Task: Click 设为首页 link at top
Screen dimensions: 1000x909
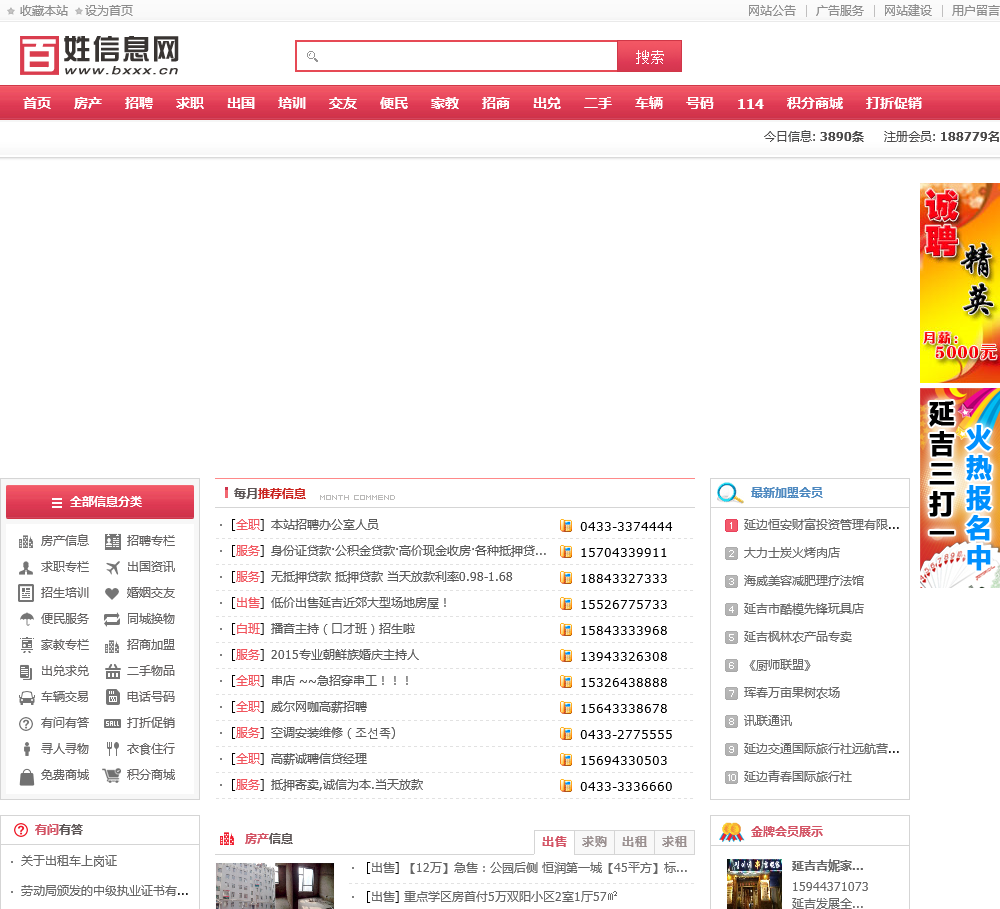Action: click(109, 11)
